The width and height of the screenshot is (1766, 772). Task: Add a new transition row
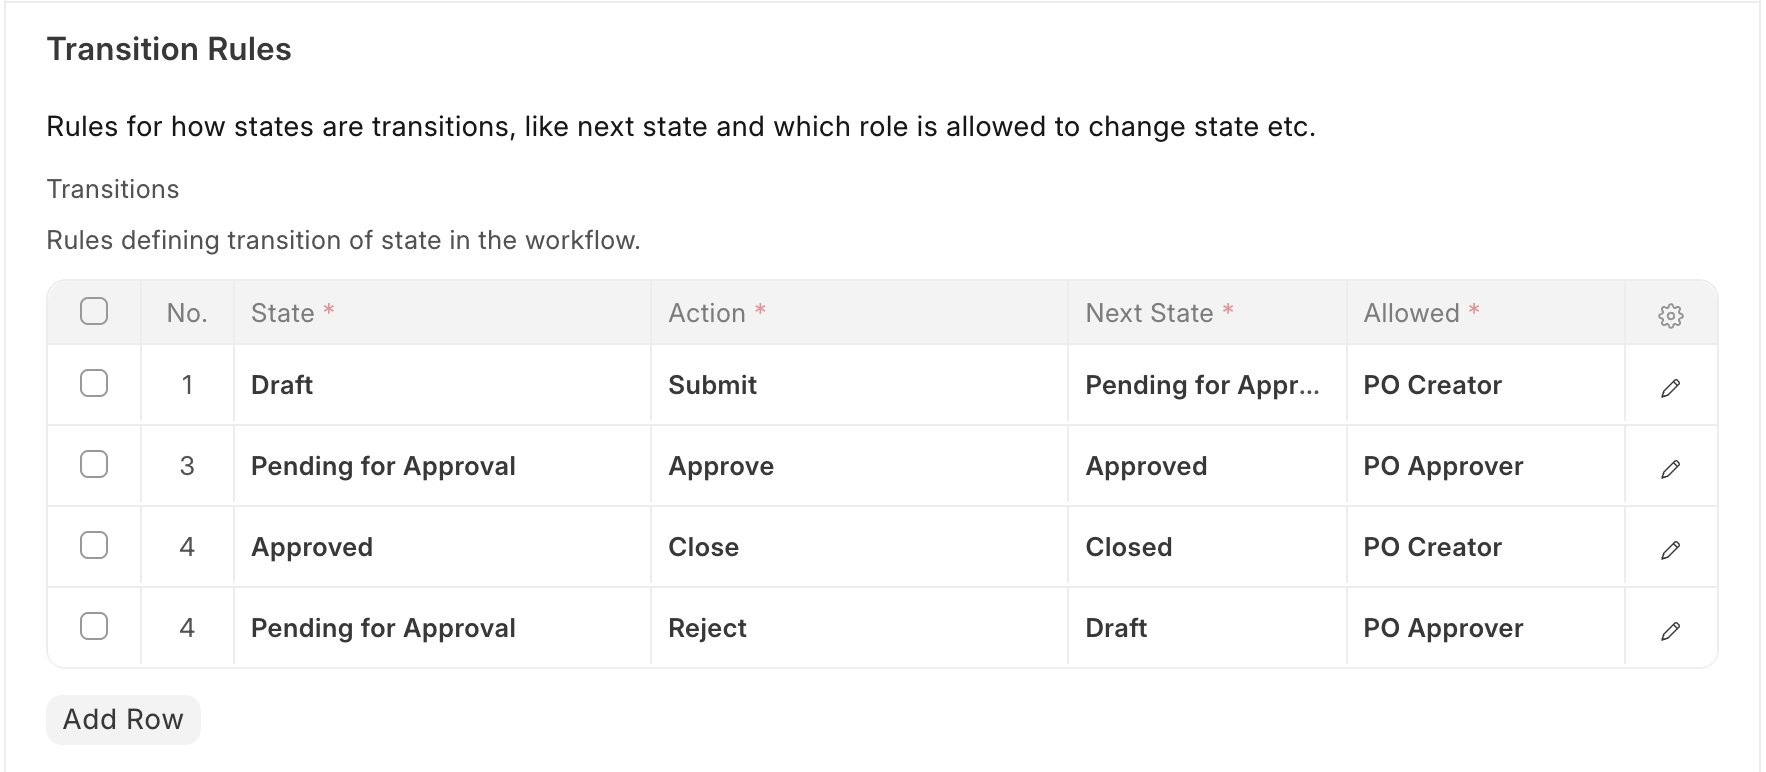point(123,720)
